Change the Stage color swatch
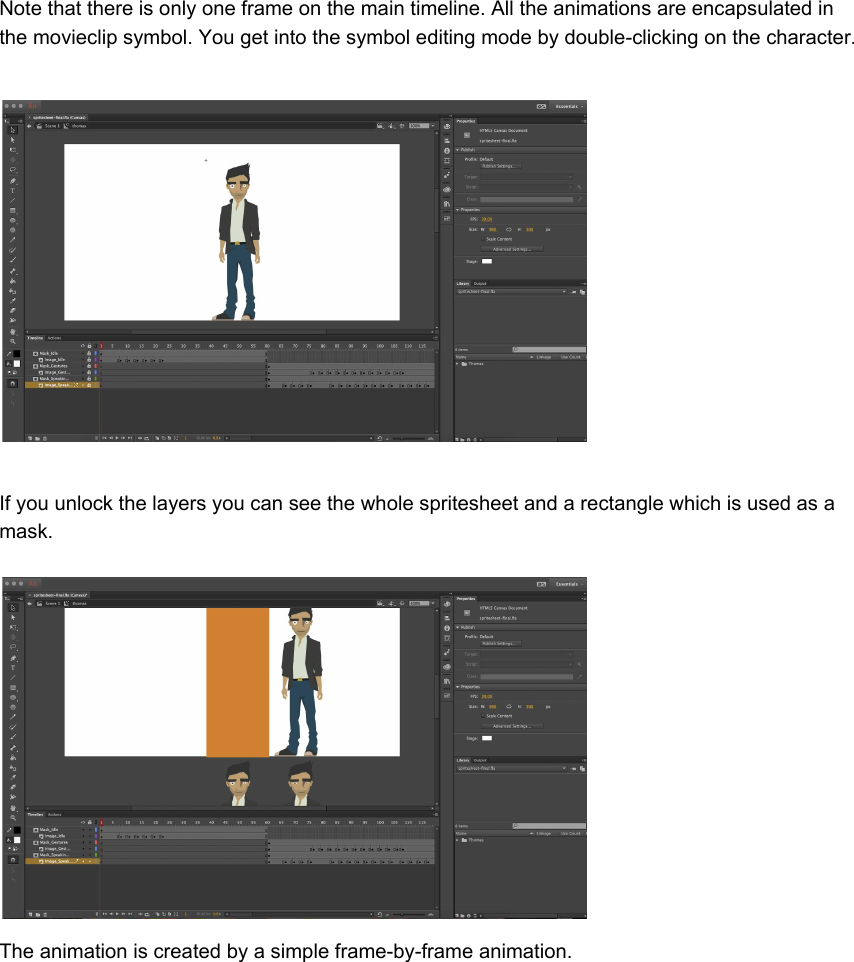Viewport: 854px width, 962px height. coord(487,261)
